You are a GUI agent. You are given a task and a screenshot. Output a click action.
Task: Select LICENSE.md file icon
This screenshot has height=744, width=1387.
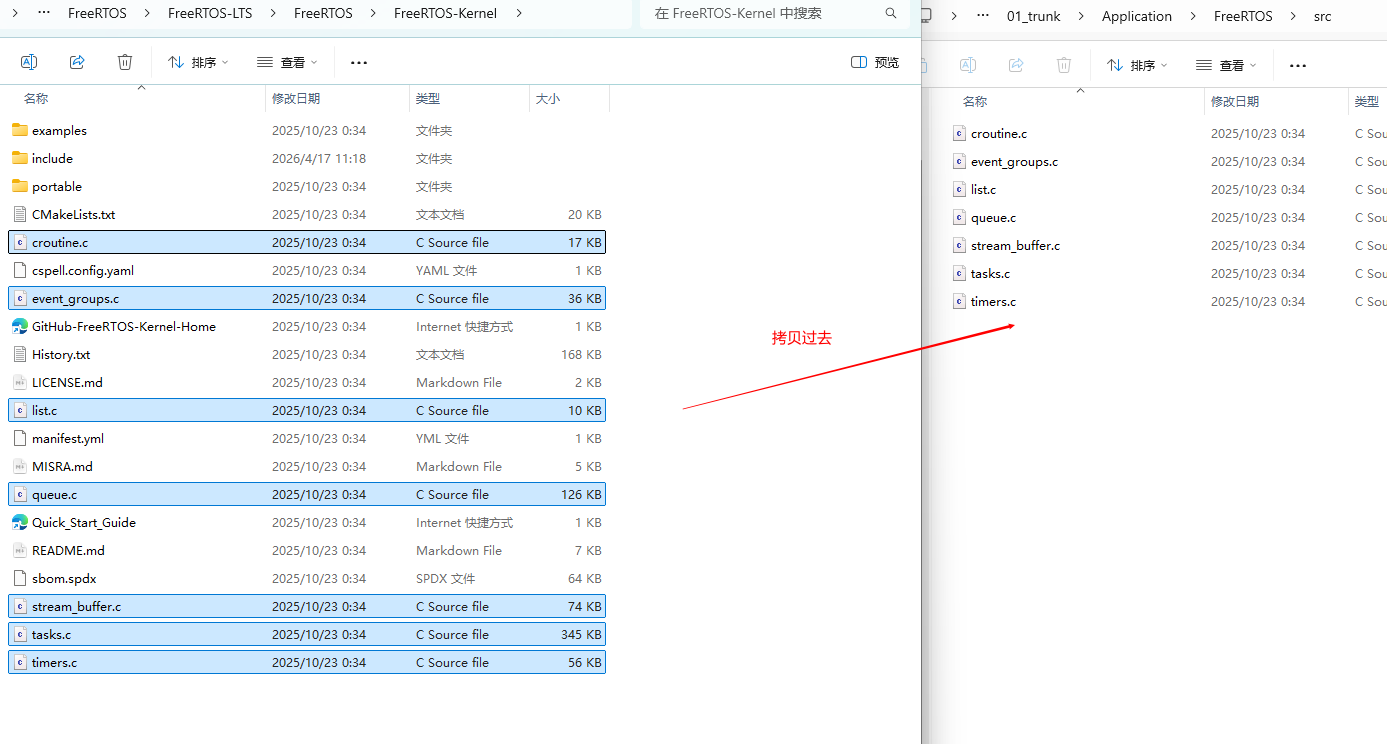[20, 382]
